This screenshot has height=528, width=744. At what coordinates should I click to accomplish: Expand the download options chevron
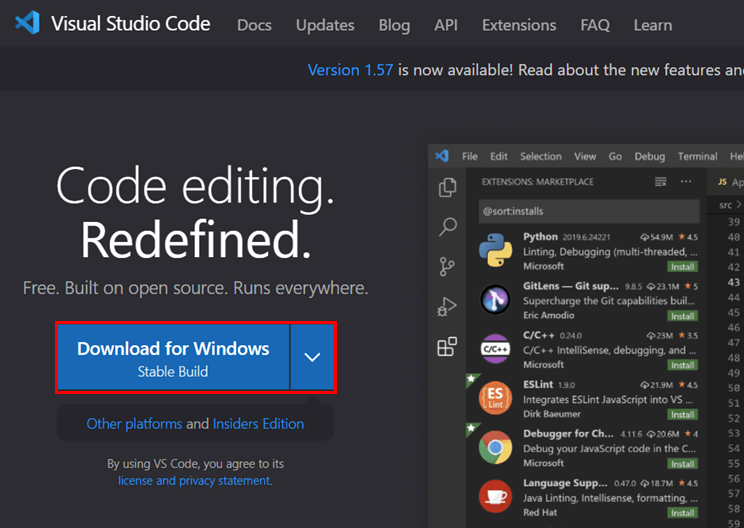point(312,357)
